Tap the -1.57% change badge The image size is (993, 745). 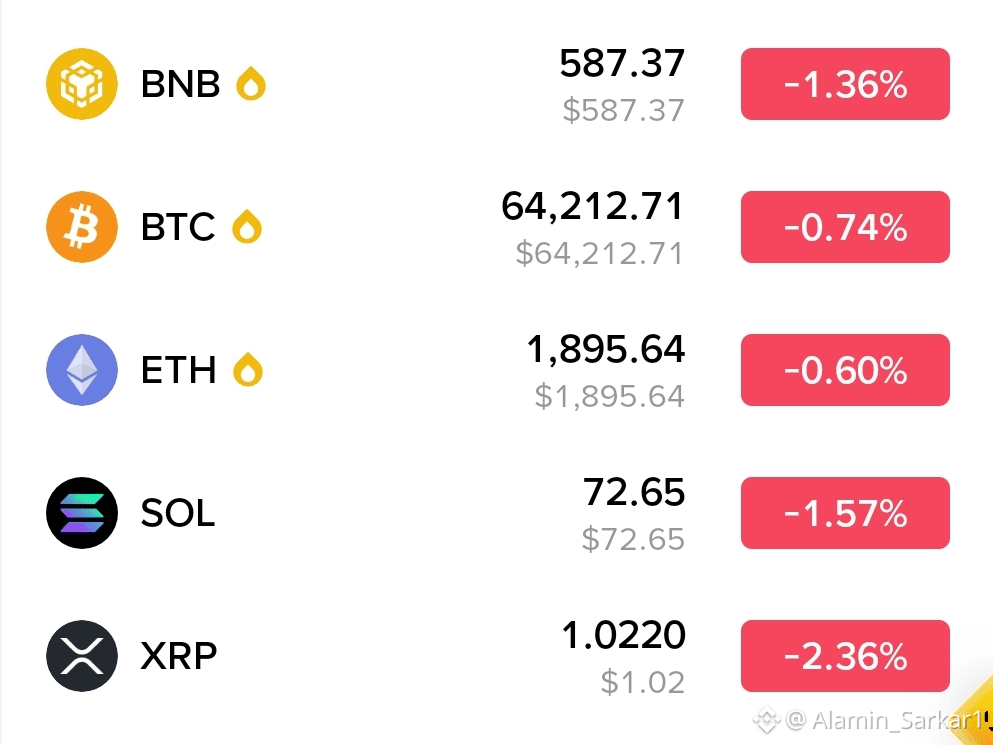[x=845, y=513]
